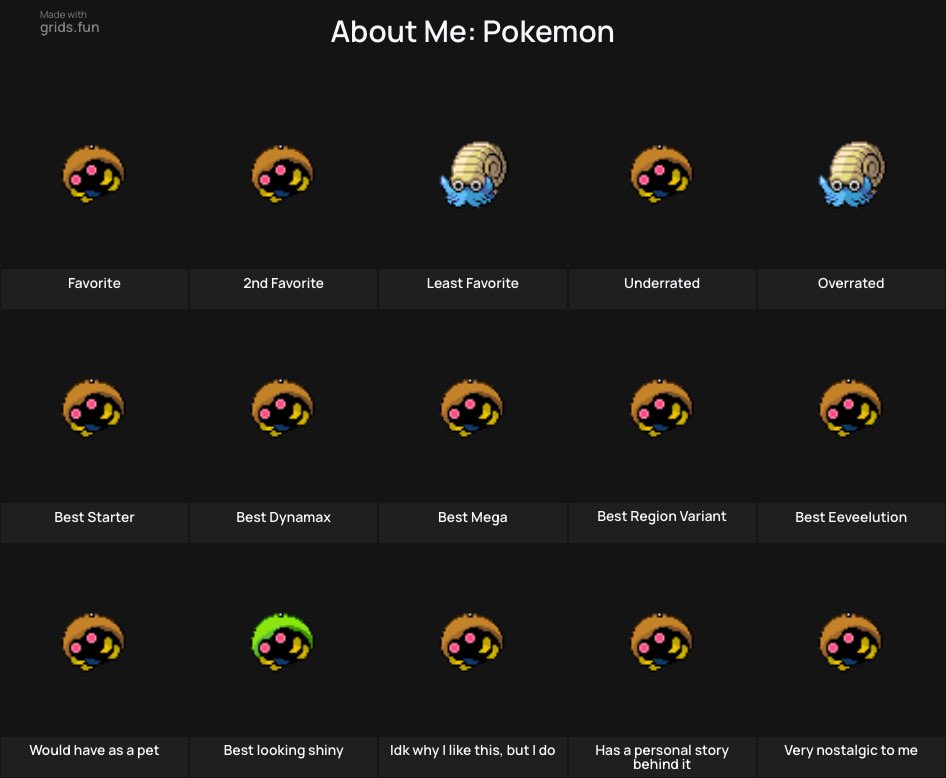Select the Kabuto image above 2nd Favorite

[x=283, y=174]
